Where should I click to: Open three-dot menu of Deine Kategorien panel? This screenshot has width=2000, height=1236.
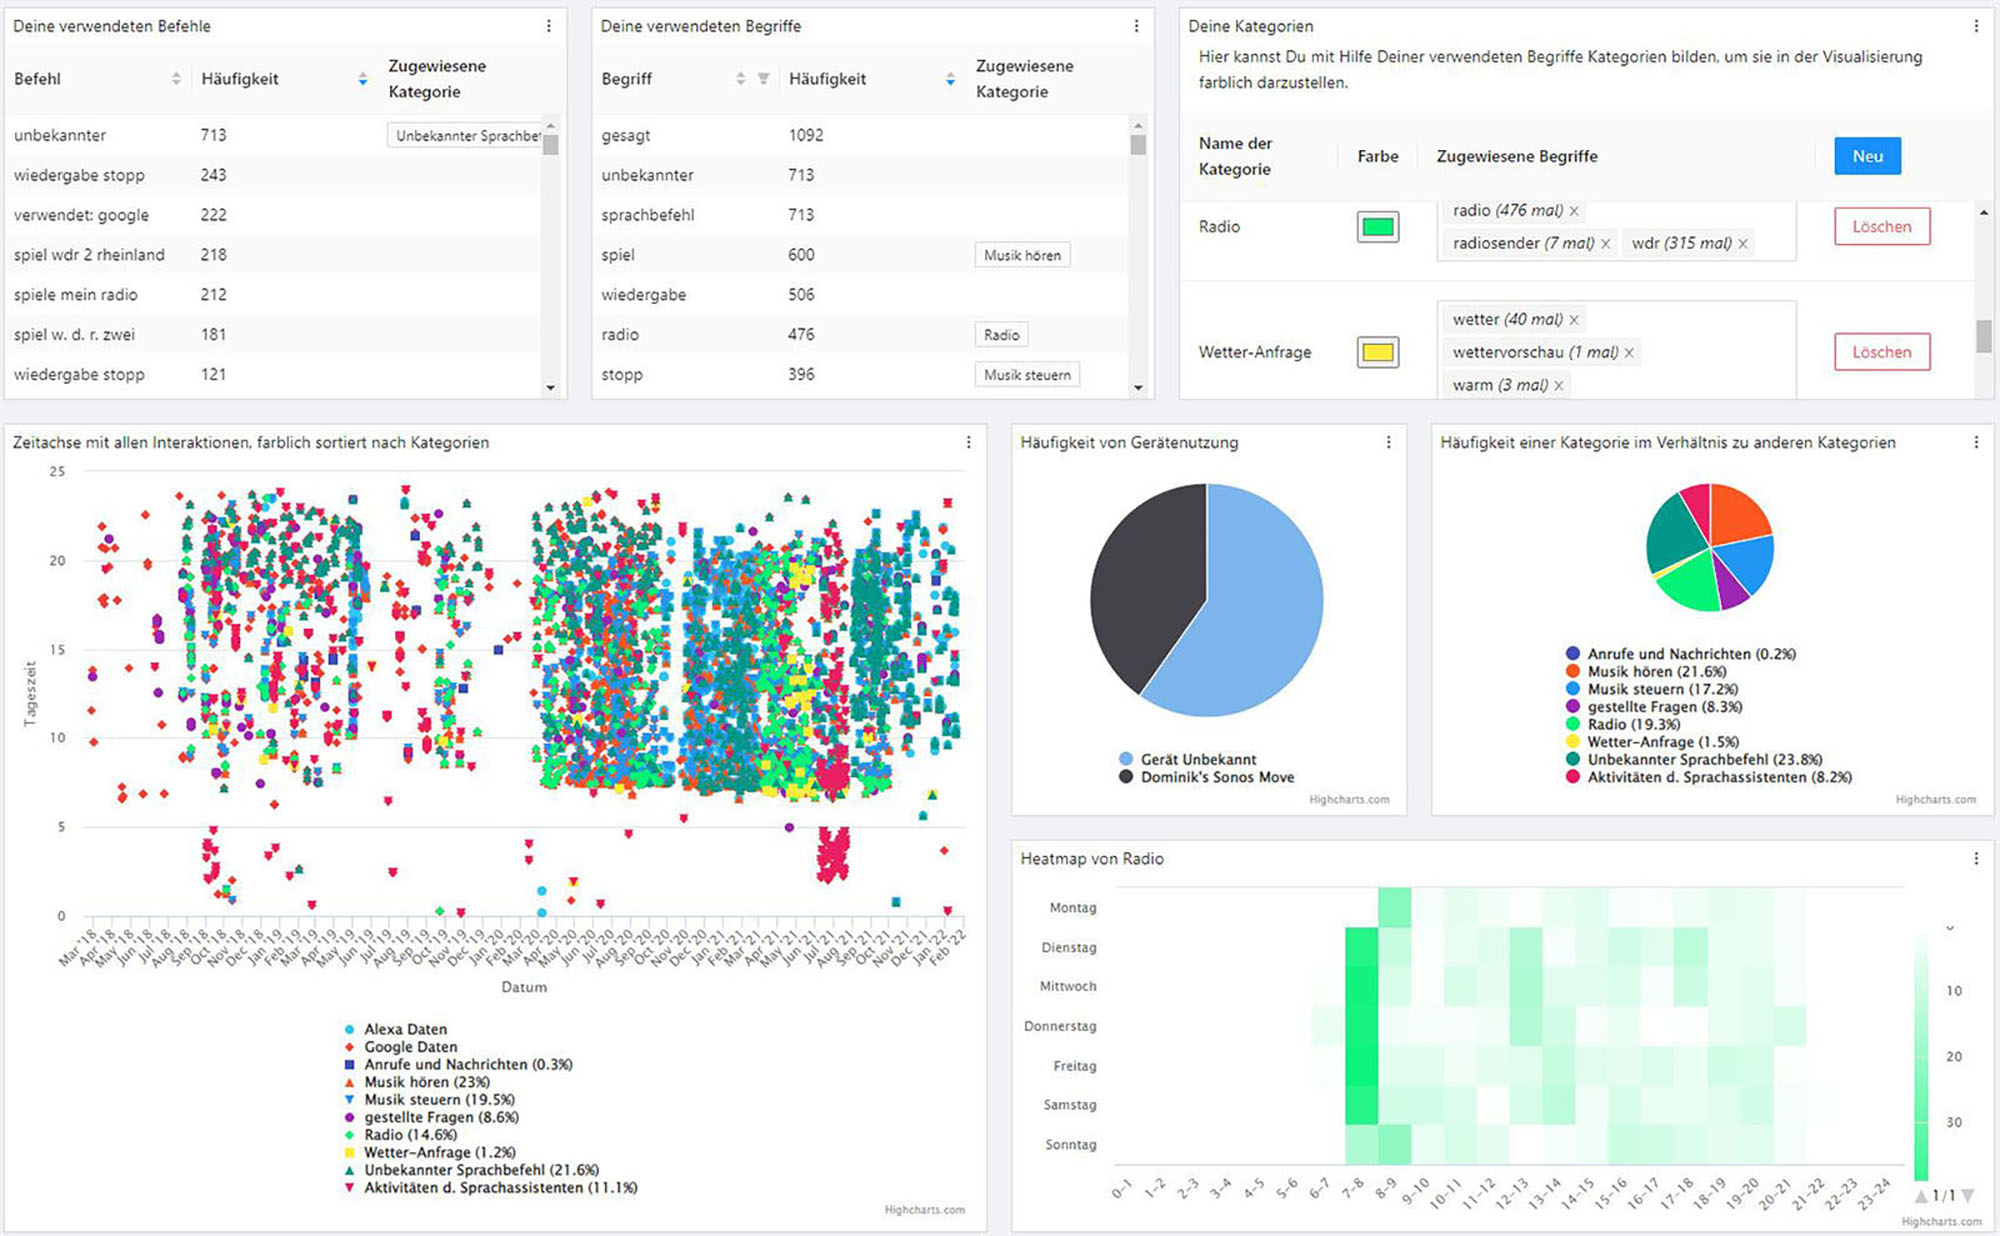click(1976, 26)
